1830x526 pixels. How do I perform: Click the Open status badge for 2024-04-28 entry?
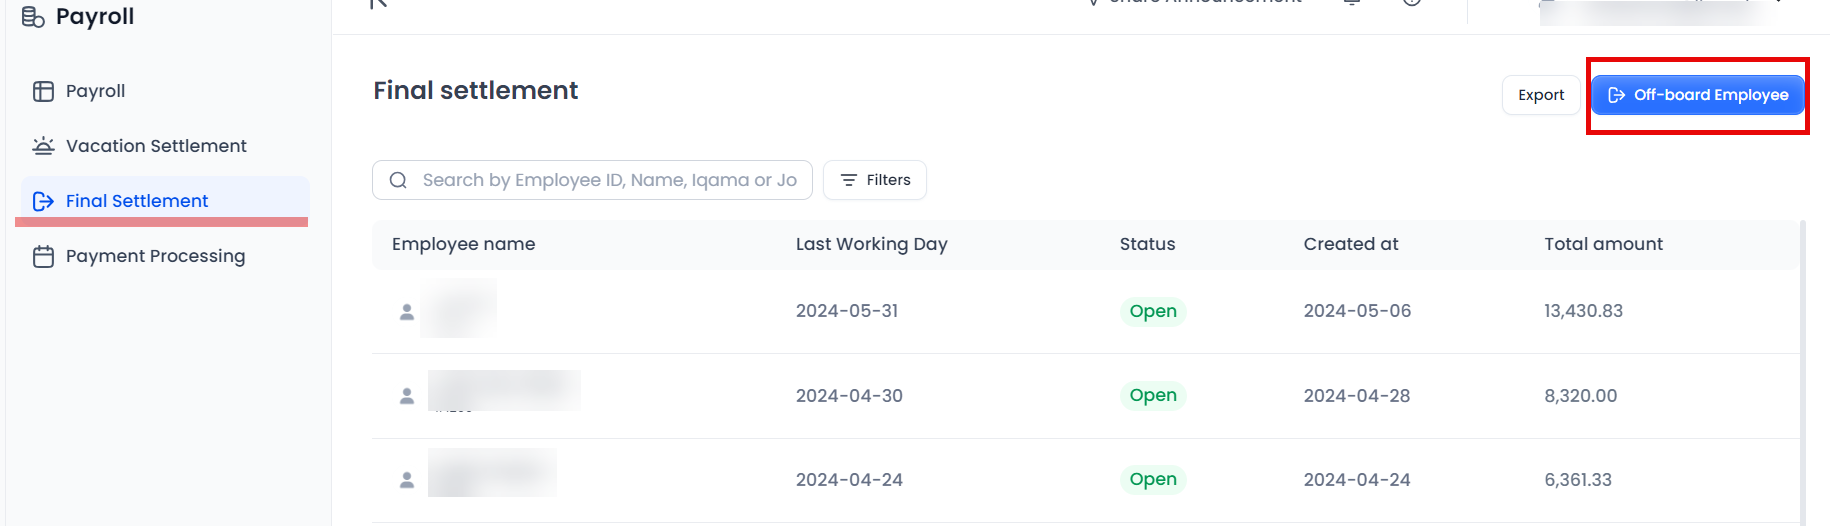pos(1152,395)
